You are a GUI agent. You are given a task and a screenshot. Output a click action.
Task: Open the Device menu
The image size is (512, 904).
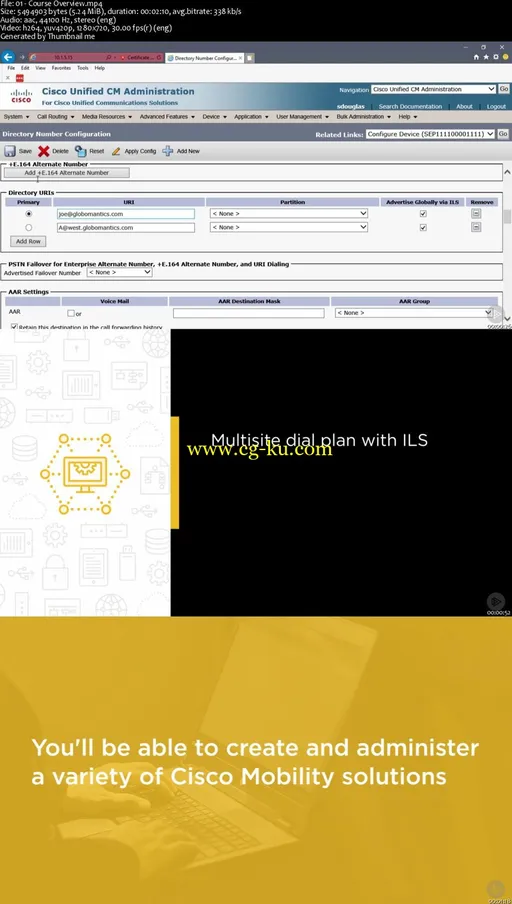click(x=214, y=116)
